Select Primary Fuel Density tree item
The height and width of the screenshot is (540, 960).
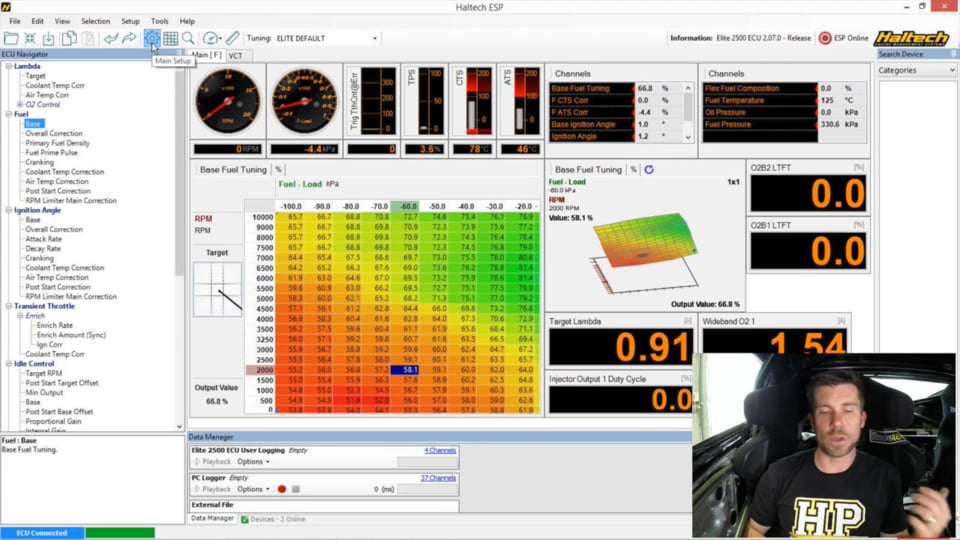tap(58, 143)
